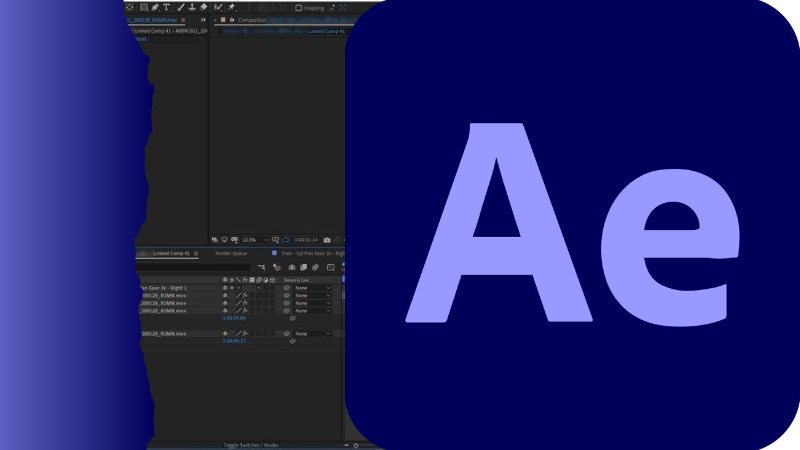
Task: Click the Shy column header icon
Action: 225,280
